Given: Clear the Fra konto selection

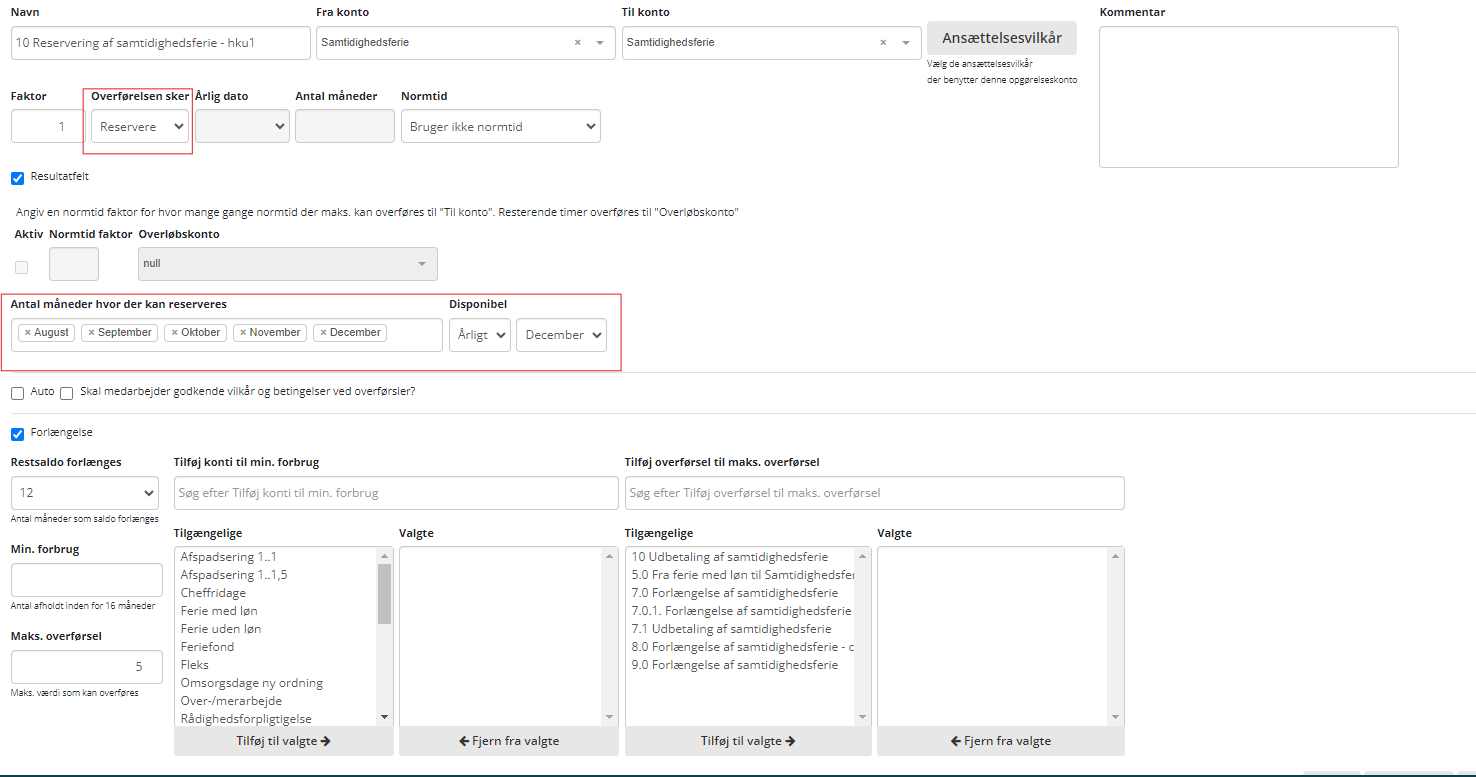Looking at the screenshot, I should (x=577, y=43).
